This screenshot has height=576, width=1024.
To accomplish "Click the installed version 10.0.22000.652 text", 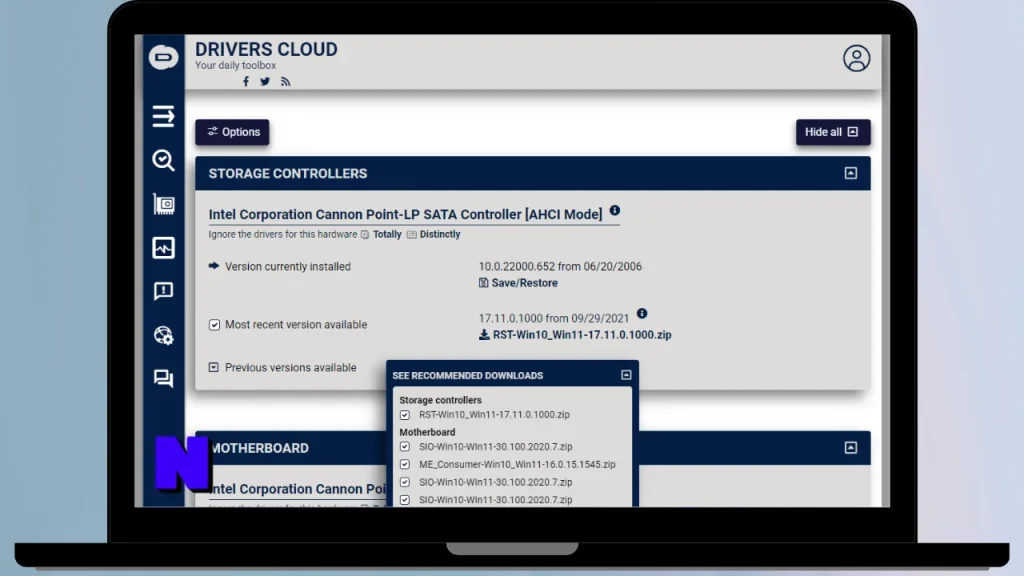I will (x=560, y=266).
